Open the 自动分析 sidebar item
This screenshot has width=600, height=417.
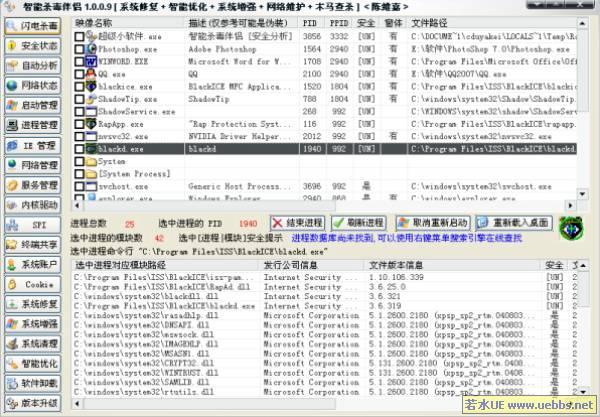pos(33,66)
